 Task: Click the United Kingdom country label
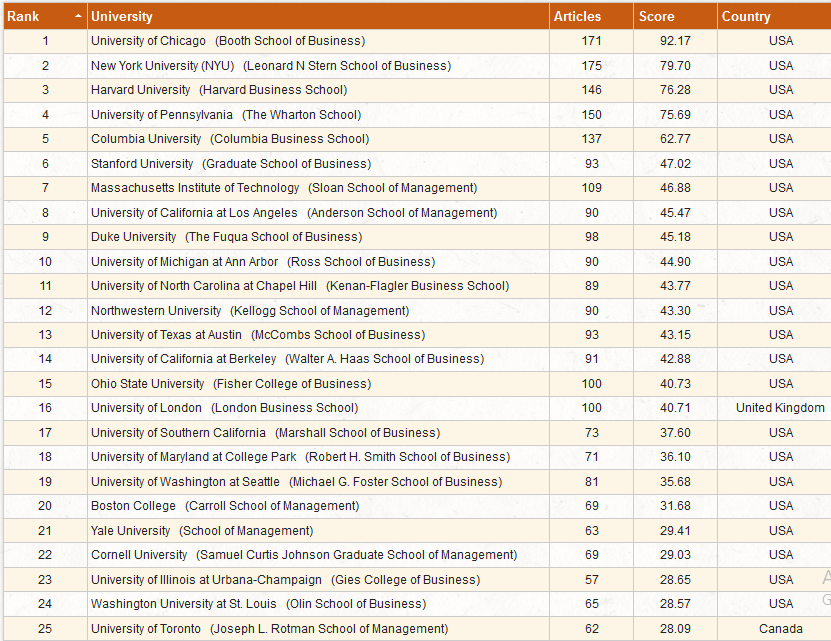point(779,408)
